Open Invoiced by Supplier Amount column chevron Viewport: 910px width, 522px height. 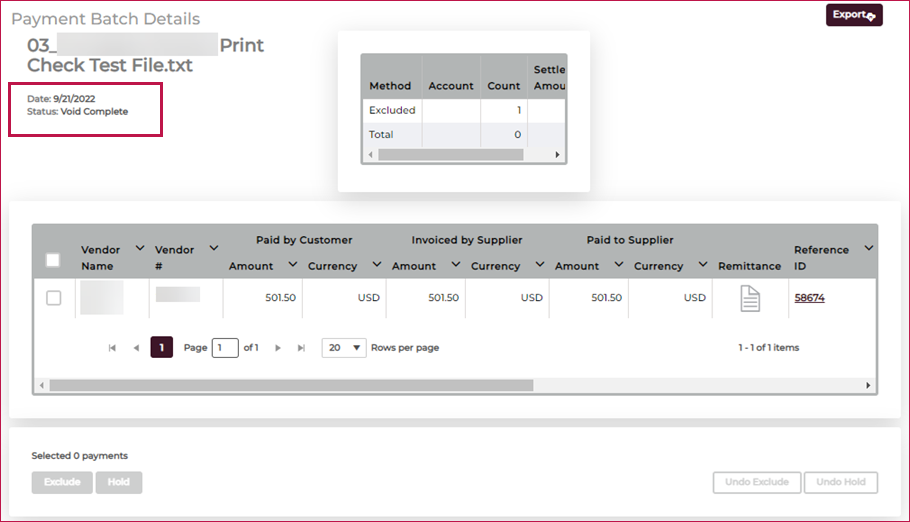(x=456, y=264)
